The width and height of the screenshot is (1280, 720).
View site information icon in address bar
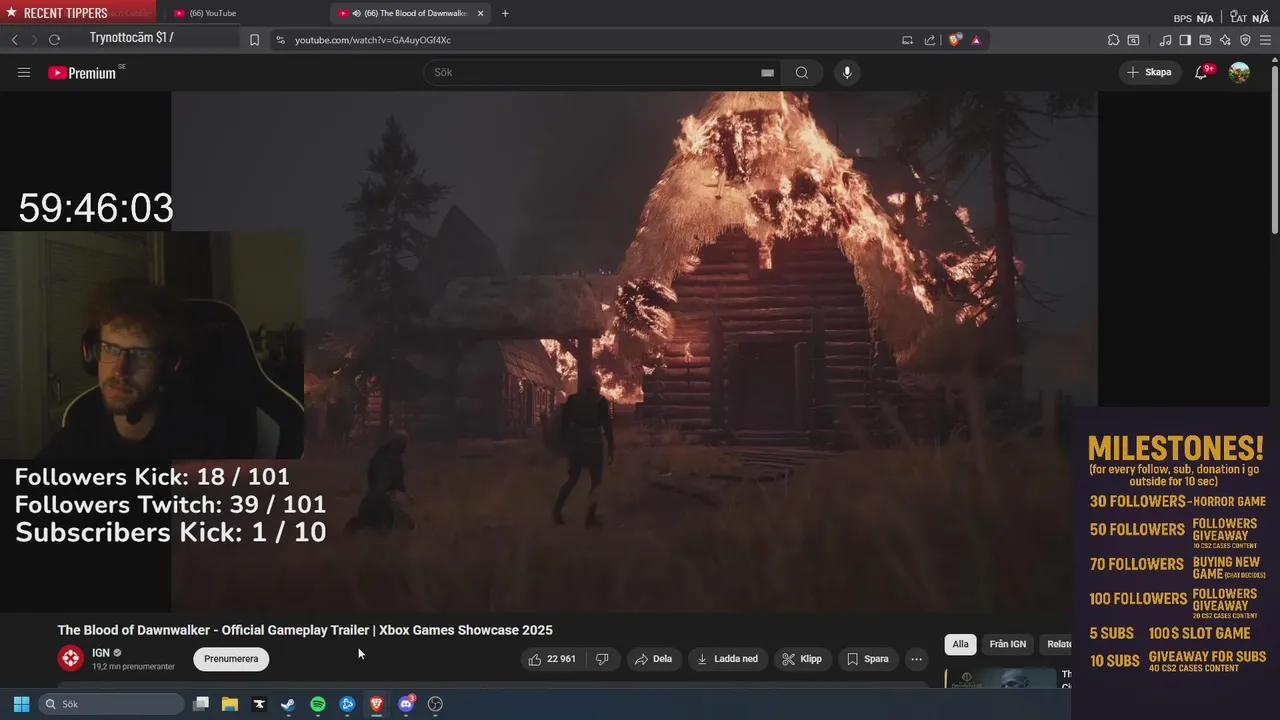[280, 40]
